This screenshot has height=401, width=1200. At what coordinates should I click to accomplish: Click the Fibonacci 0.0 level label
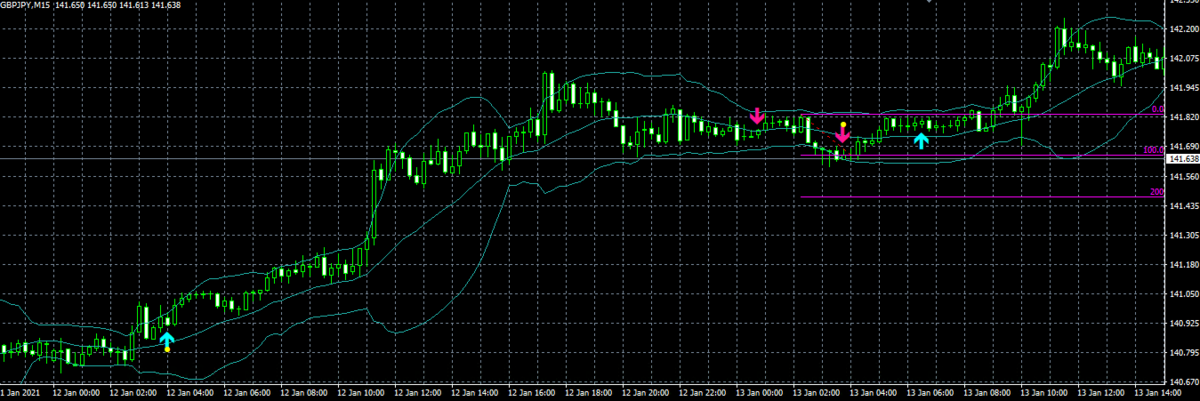[x=1157, y=109]
